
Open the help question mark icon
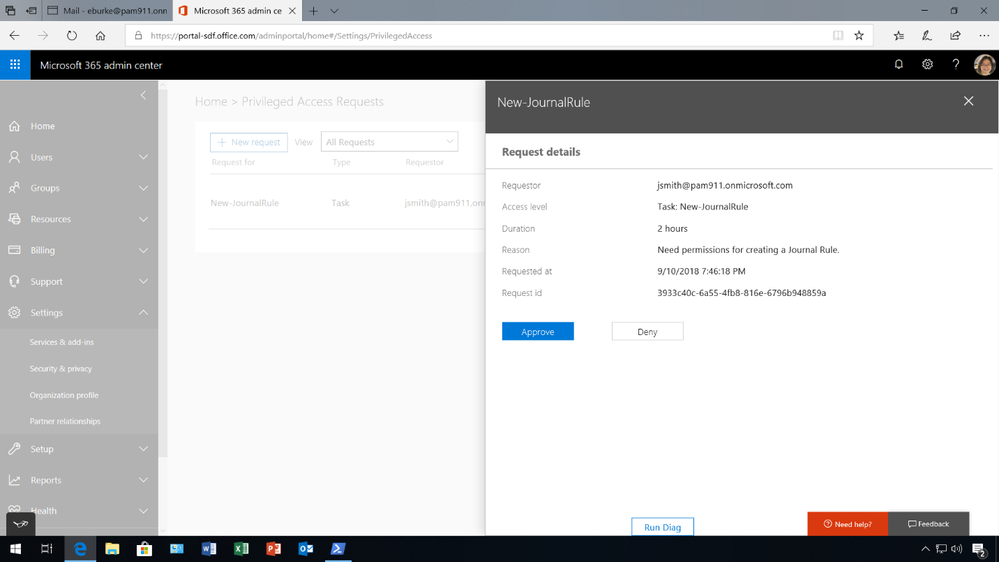(956, 64)
